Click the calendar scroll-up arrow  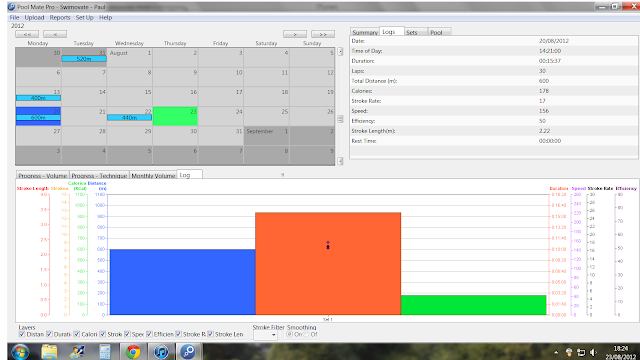tap(340, 52)
